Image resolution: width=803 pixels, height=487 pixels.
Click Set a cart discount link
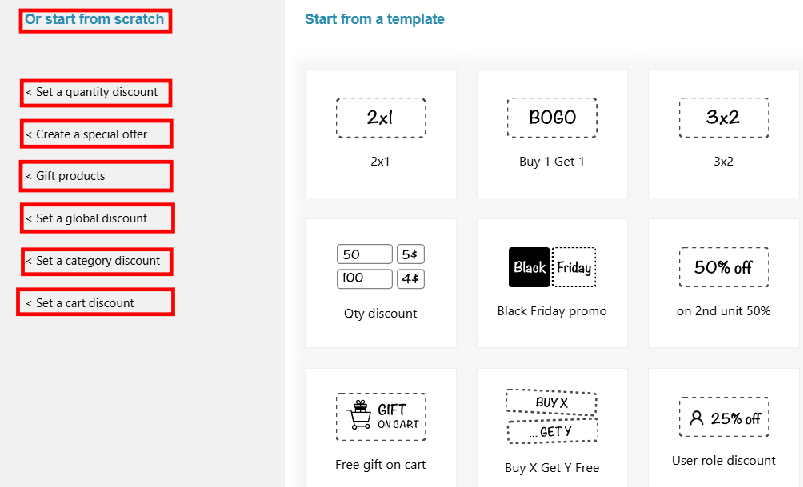tap(96, 303)
